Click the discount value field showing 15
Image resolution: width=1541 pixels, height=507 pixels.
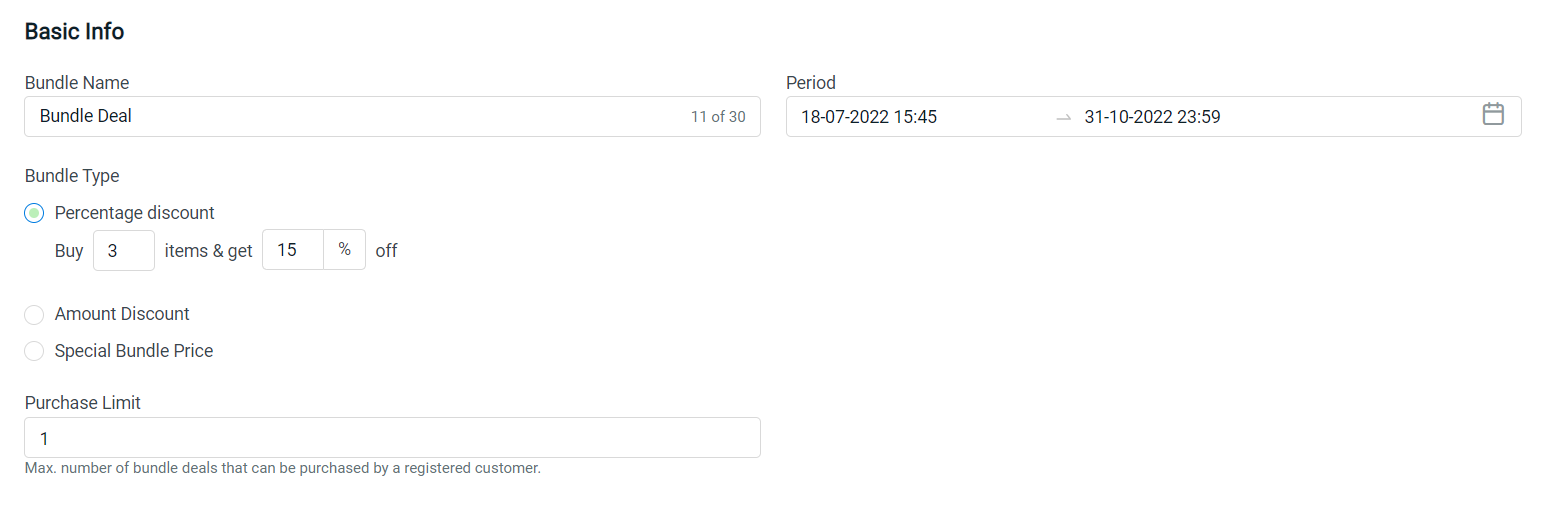point(292,250)
